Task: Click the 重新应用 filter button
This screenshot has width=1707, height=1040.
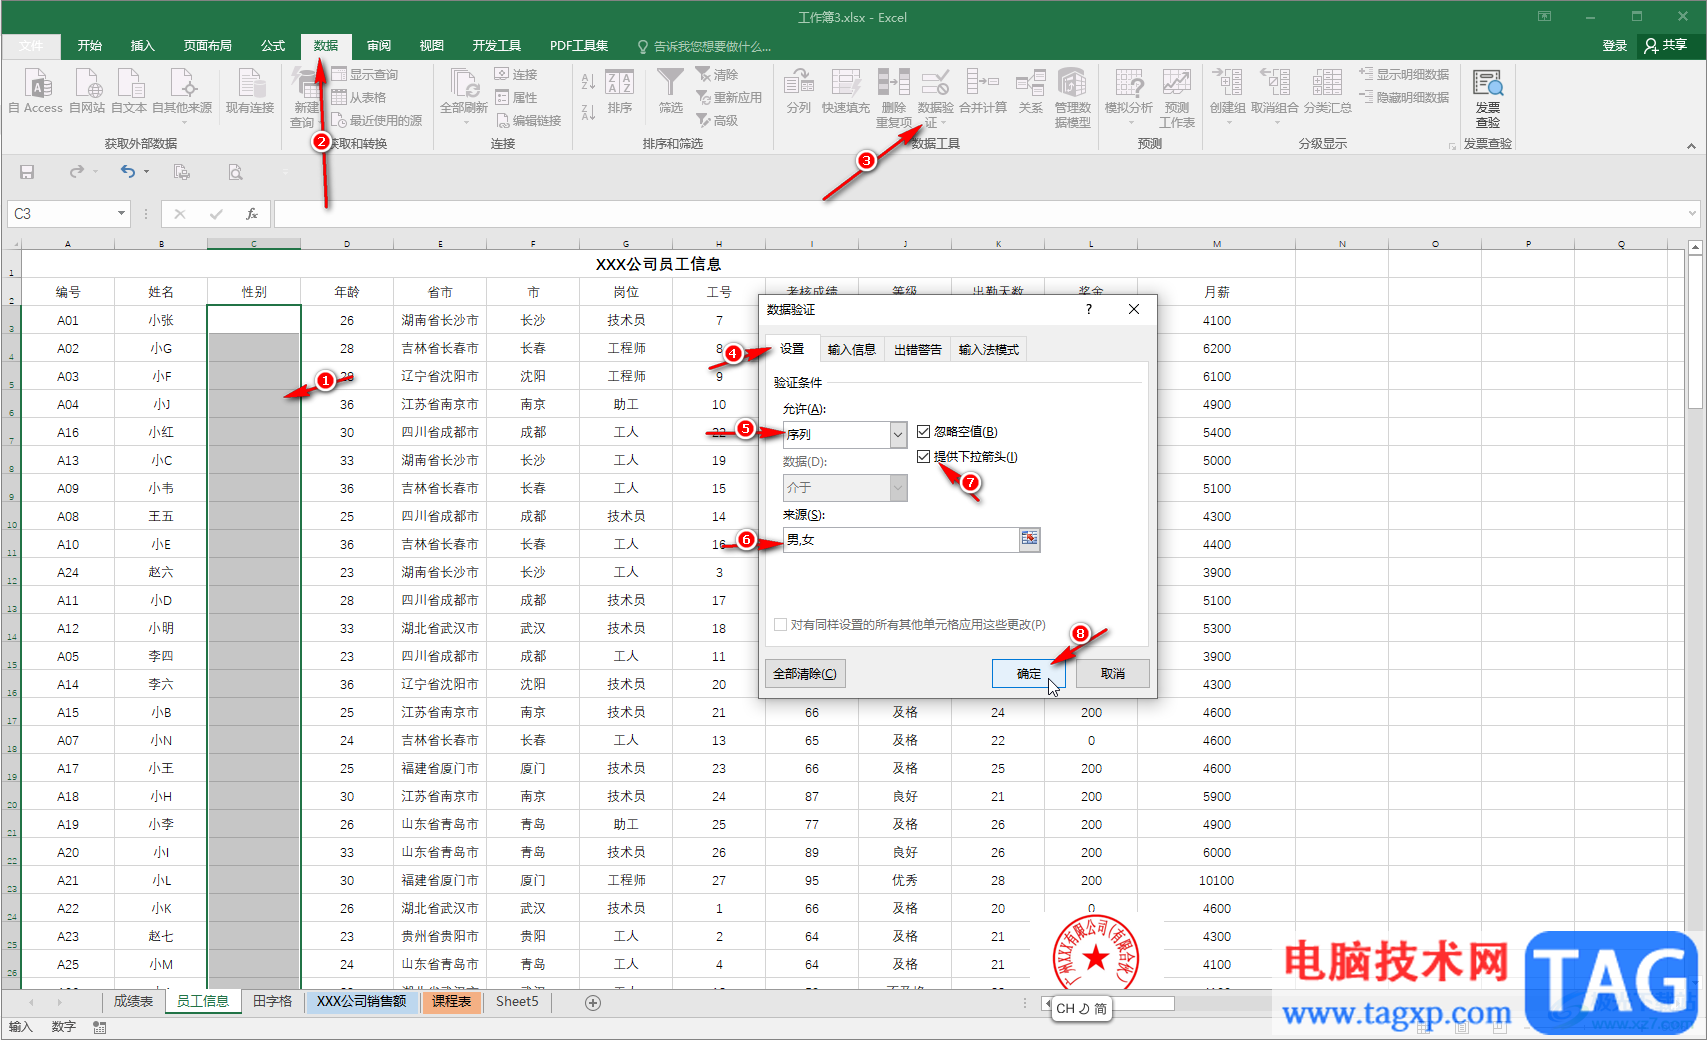Action: [729, 97]
